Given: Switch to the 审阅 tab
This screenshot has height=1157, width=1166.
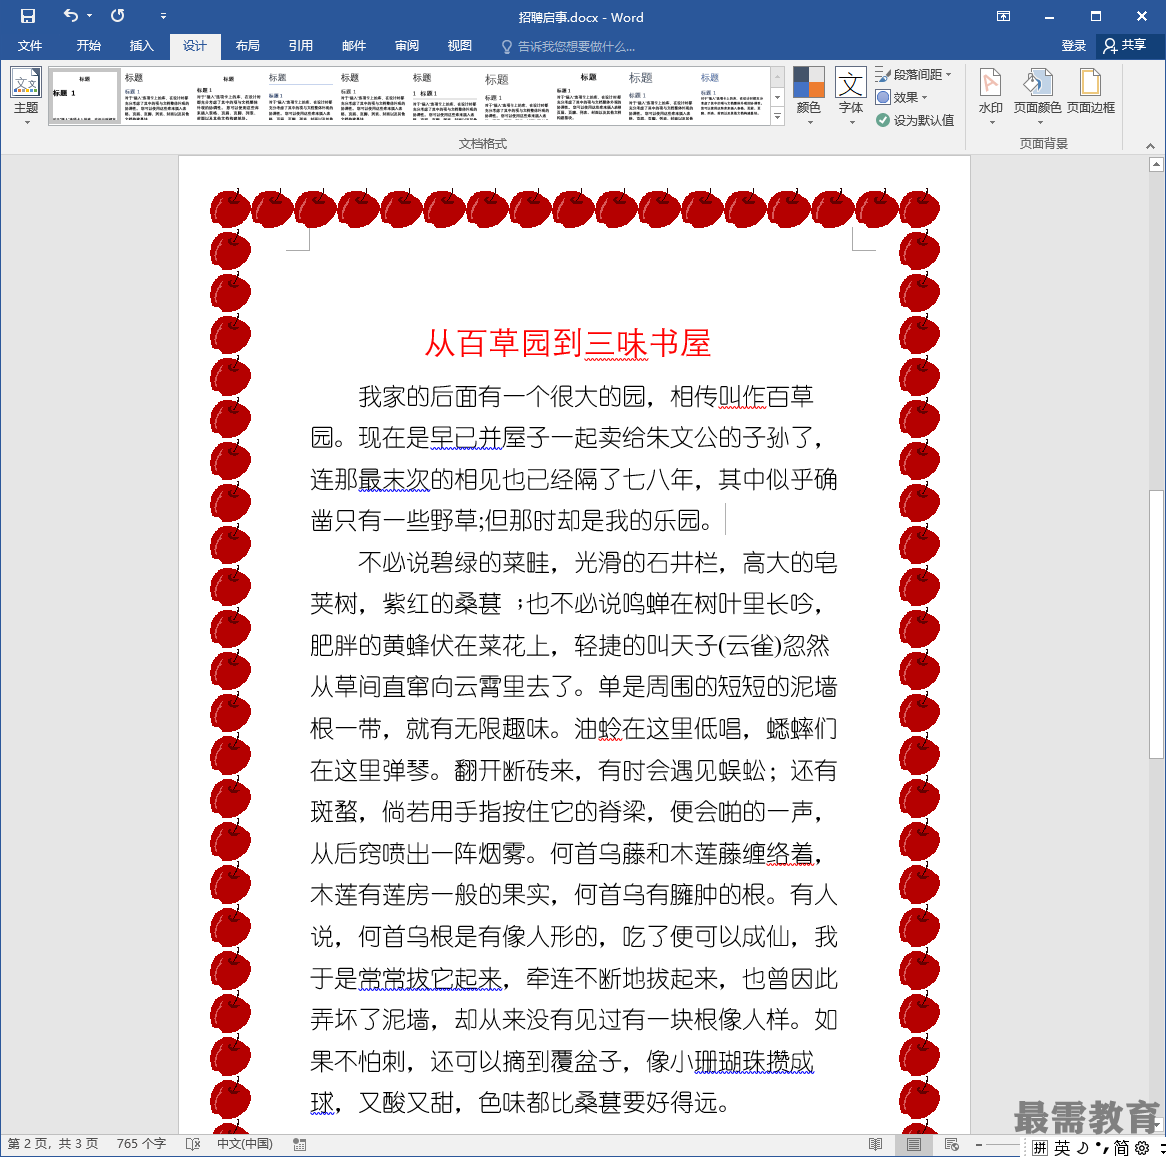Looking at the screenshot, I should 407,45.
